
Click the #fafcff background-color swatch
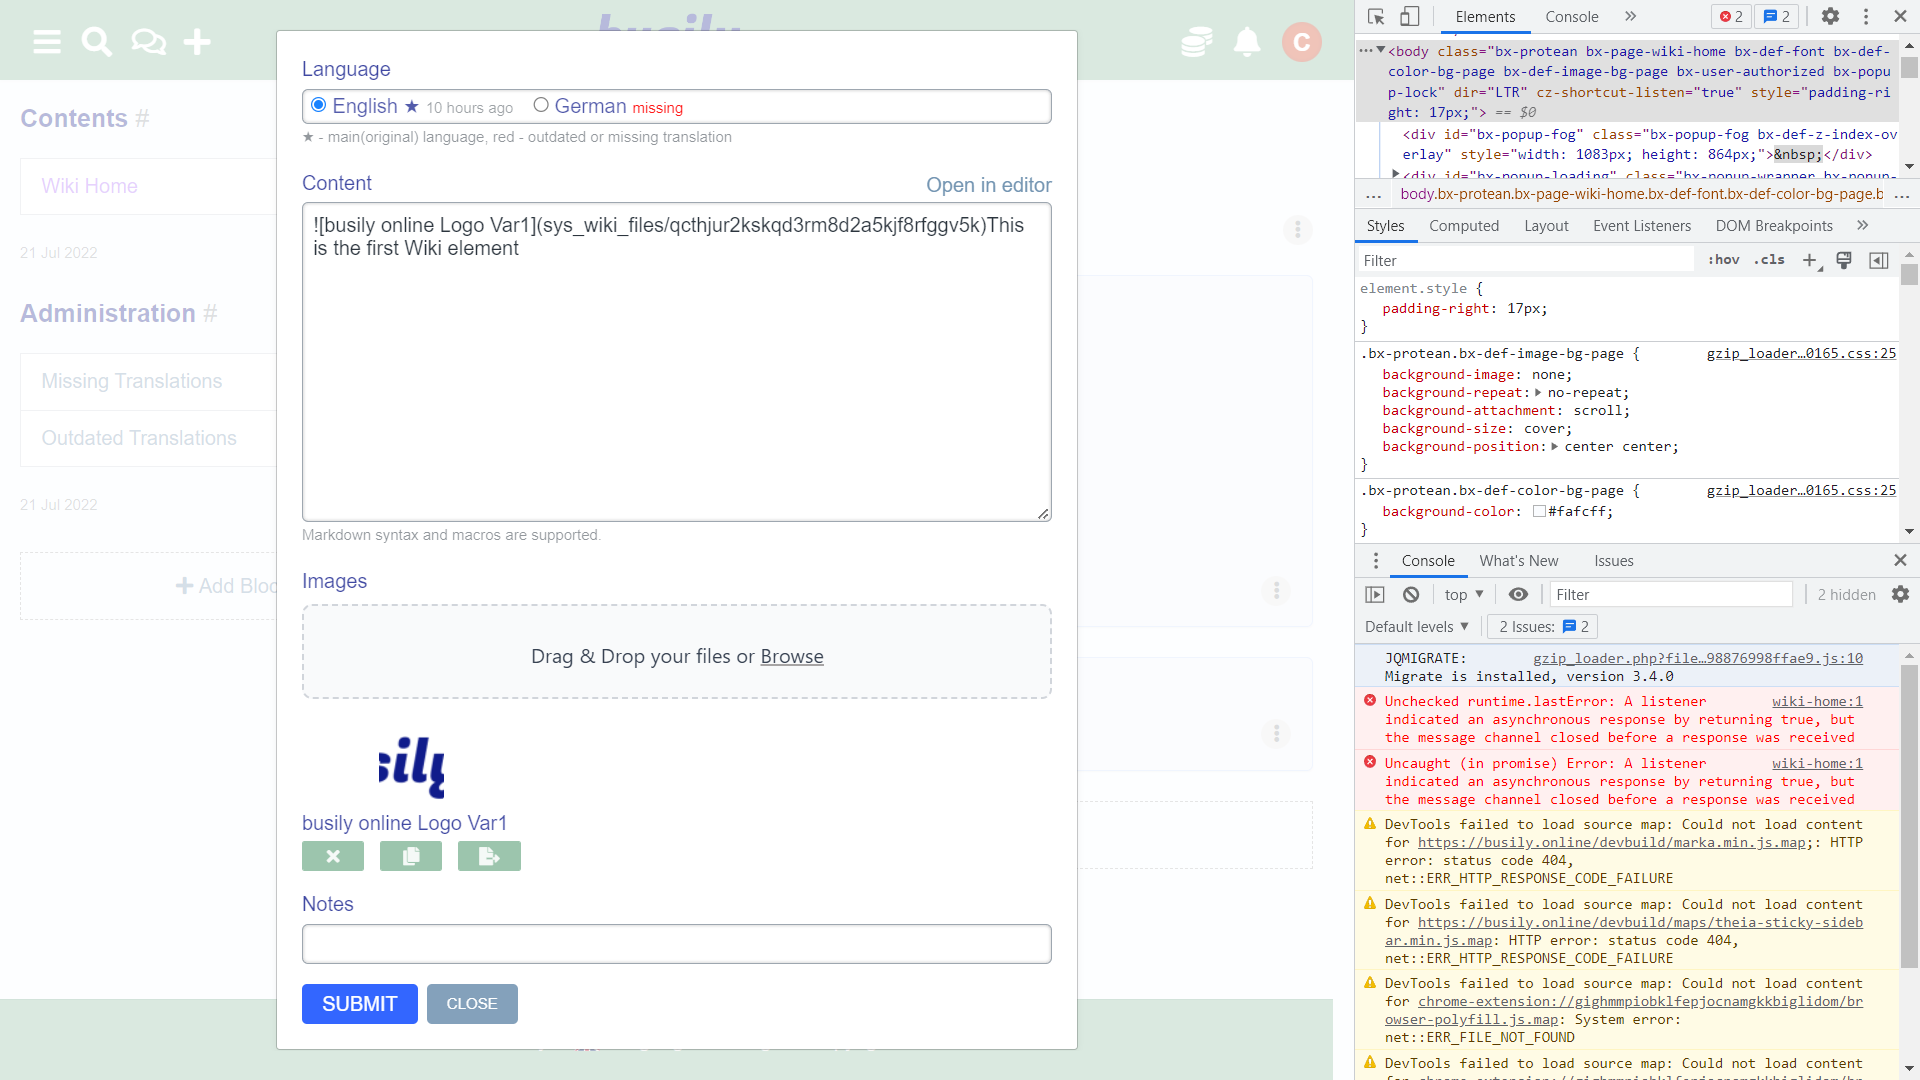[x=1539, y=512]
